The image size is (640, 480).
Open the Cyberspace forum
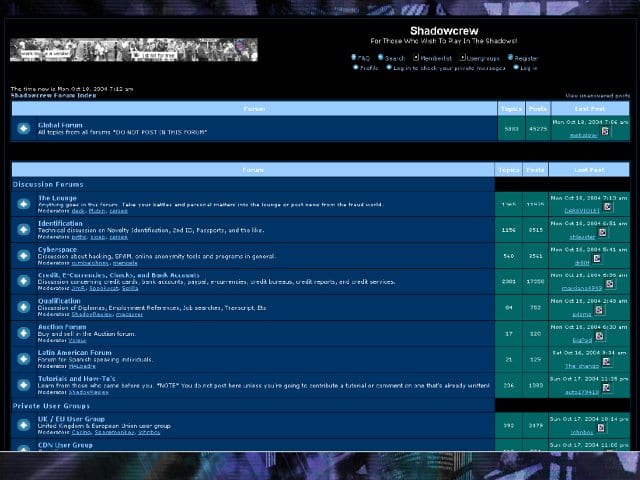[57, 249]
